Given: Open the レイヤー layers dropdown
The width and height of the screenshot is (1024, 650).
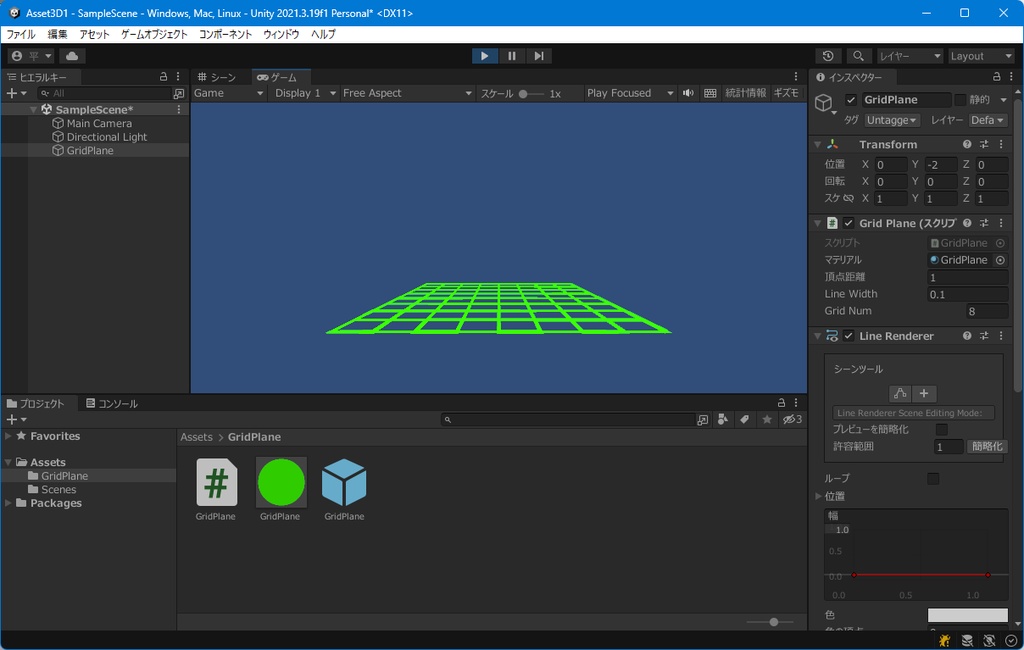Looking at the screenshot, I should 910,56.
